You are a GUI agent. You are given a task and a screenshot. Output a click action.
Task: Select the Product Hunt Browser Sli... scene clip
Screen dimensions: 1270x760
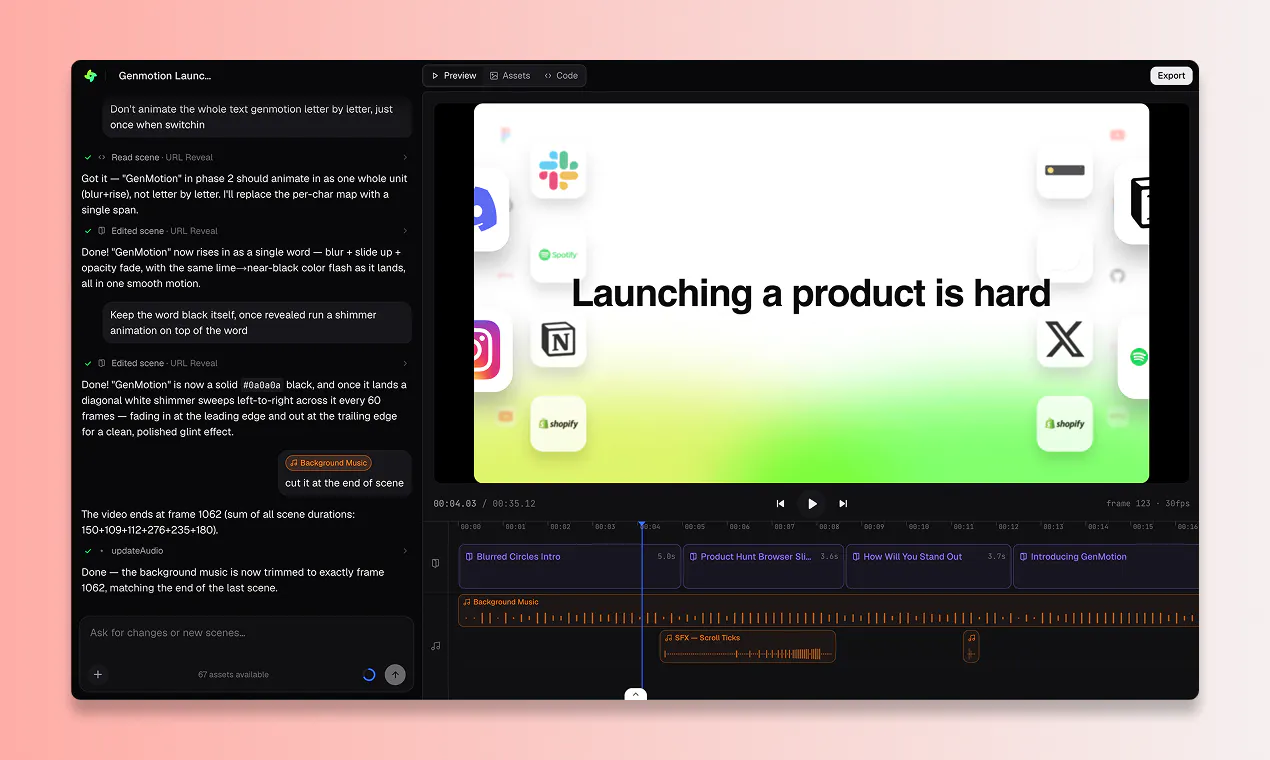(764, 566)
